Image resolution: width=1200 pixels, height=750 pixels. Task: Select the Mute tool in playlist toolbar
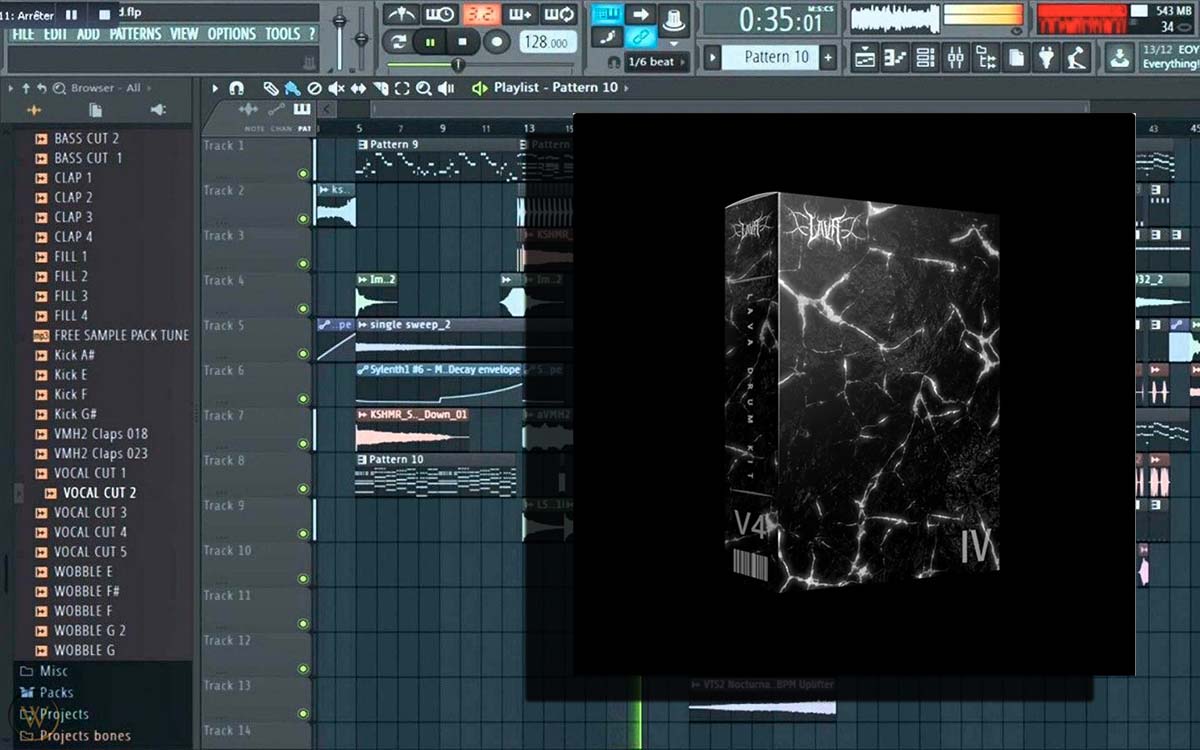pos(336,88)
